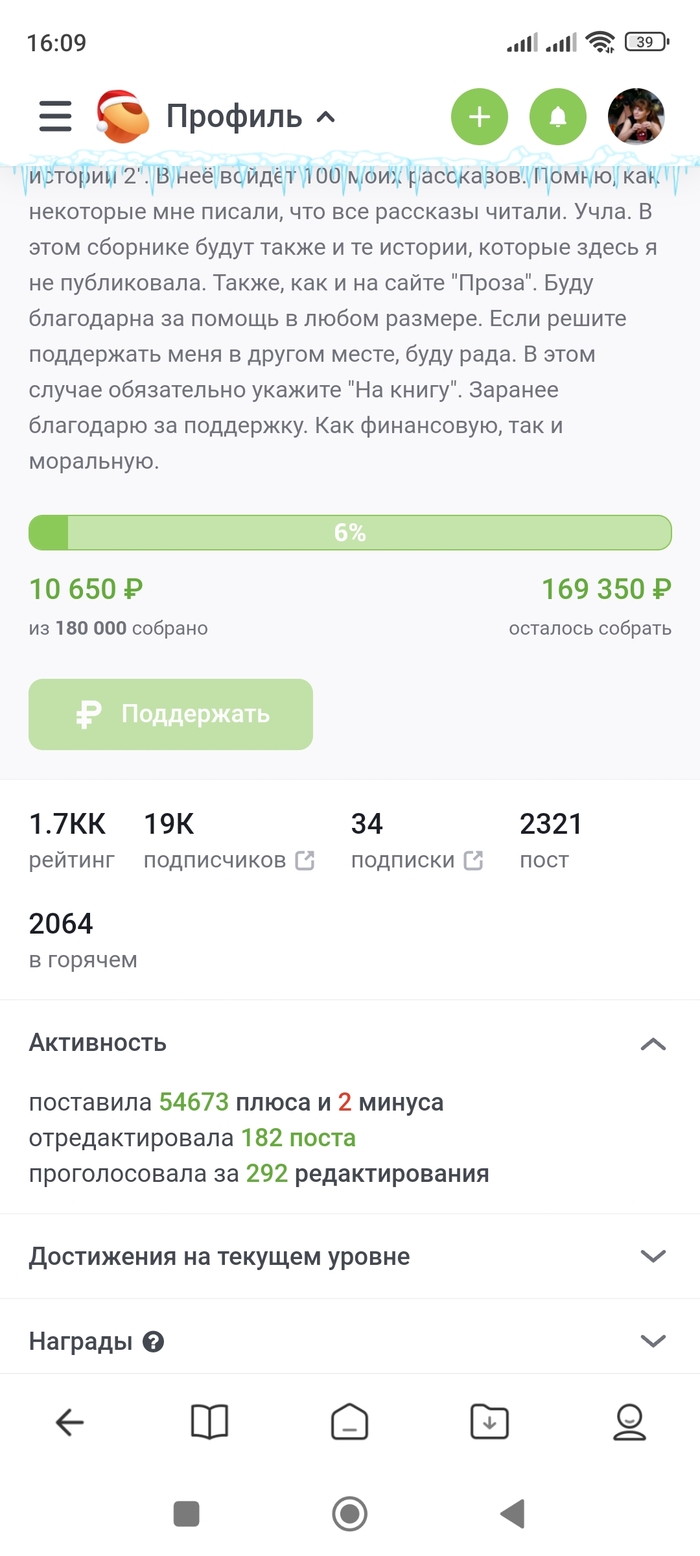
Task: Collapse the Активность section
Action: point(652,1044)
